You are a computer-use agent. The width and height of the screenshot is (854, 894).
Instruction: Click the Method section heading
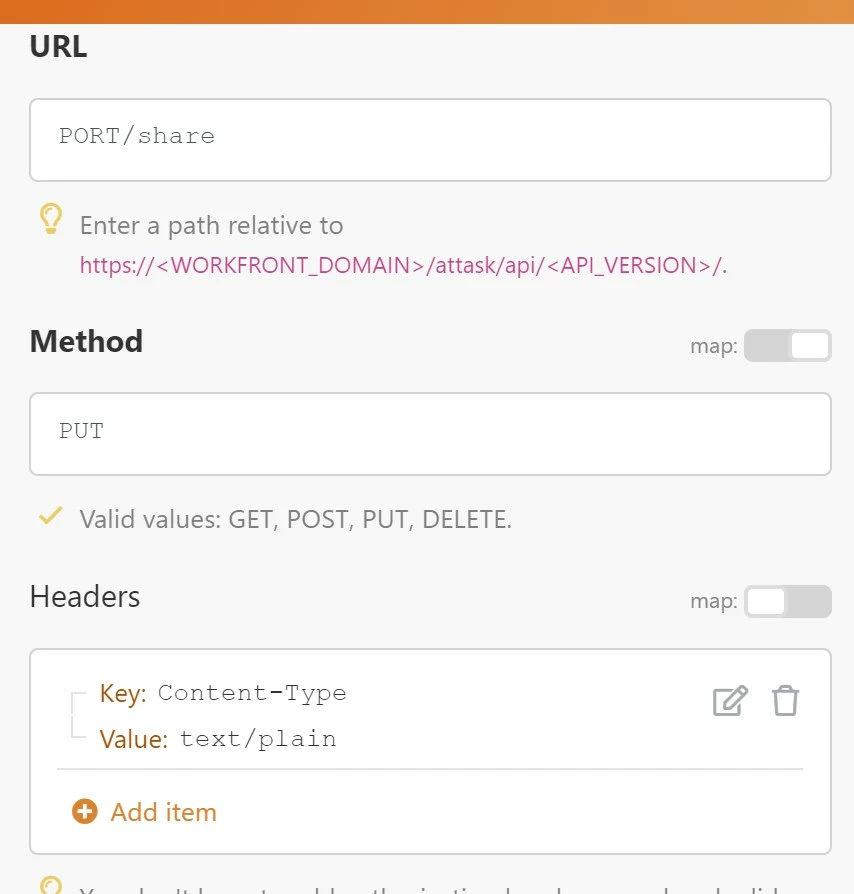86,342
